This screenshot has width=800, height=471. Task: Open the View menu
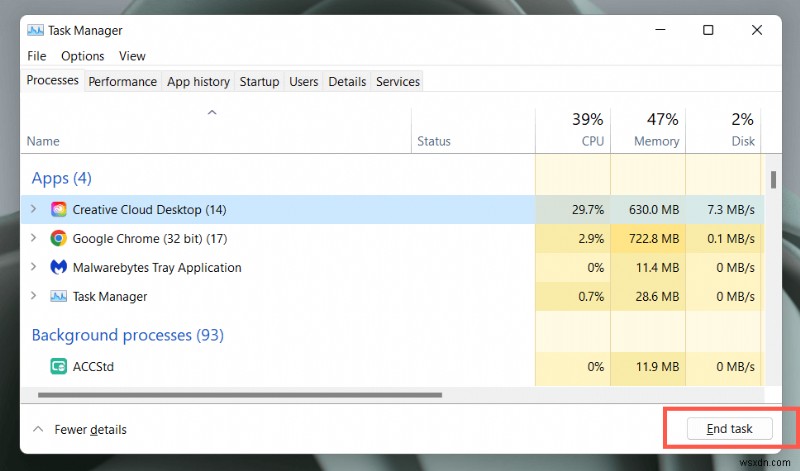click(x=132, y=56)
